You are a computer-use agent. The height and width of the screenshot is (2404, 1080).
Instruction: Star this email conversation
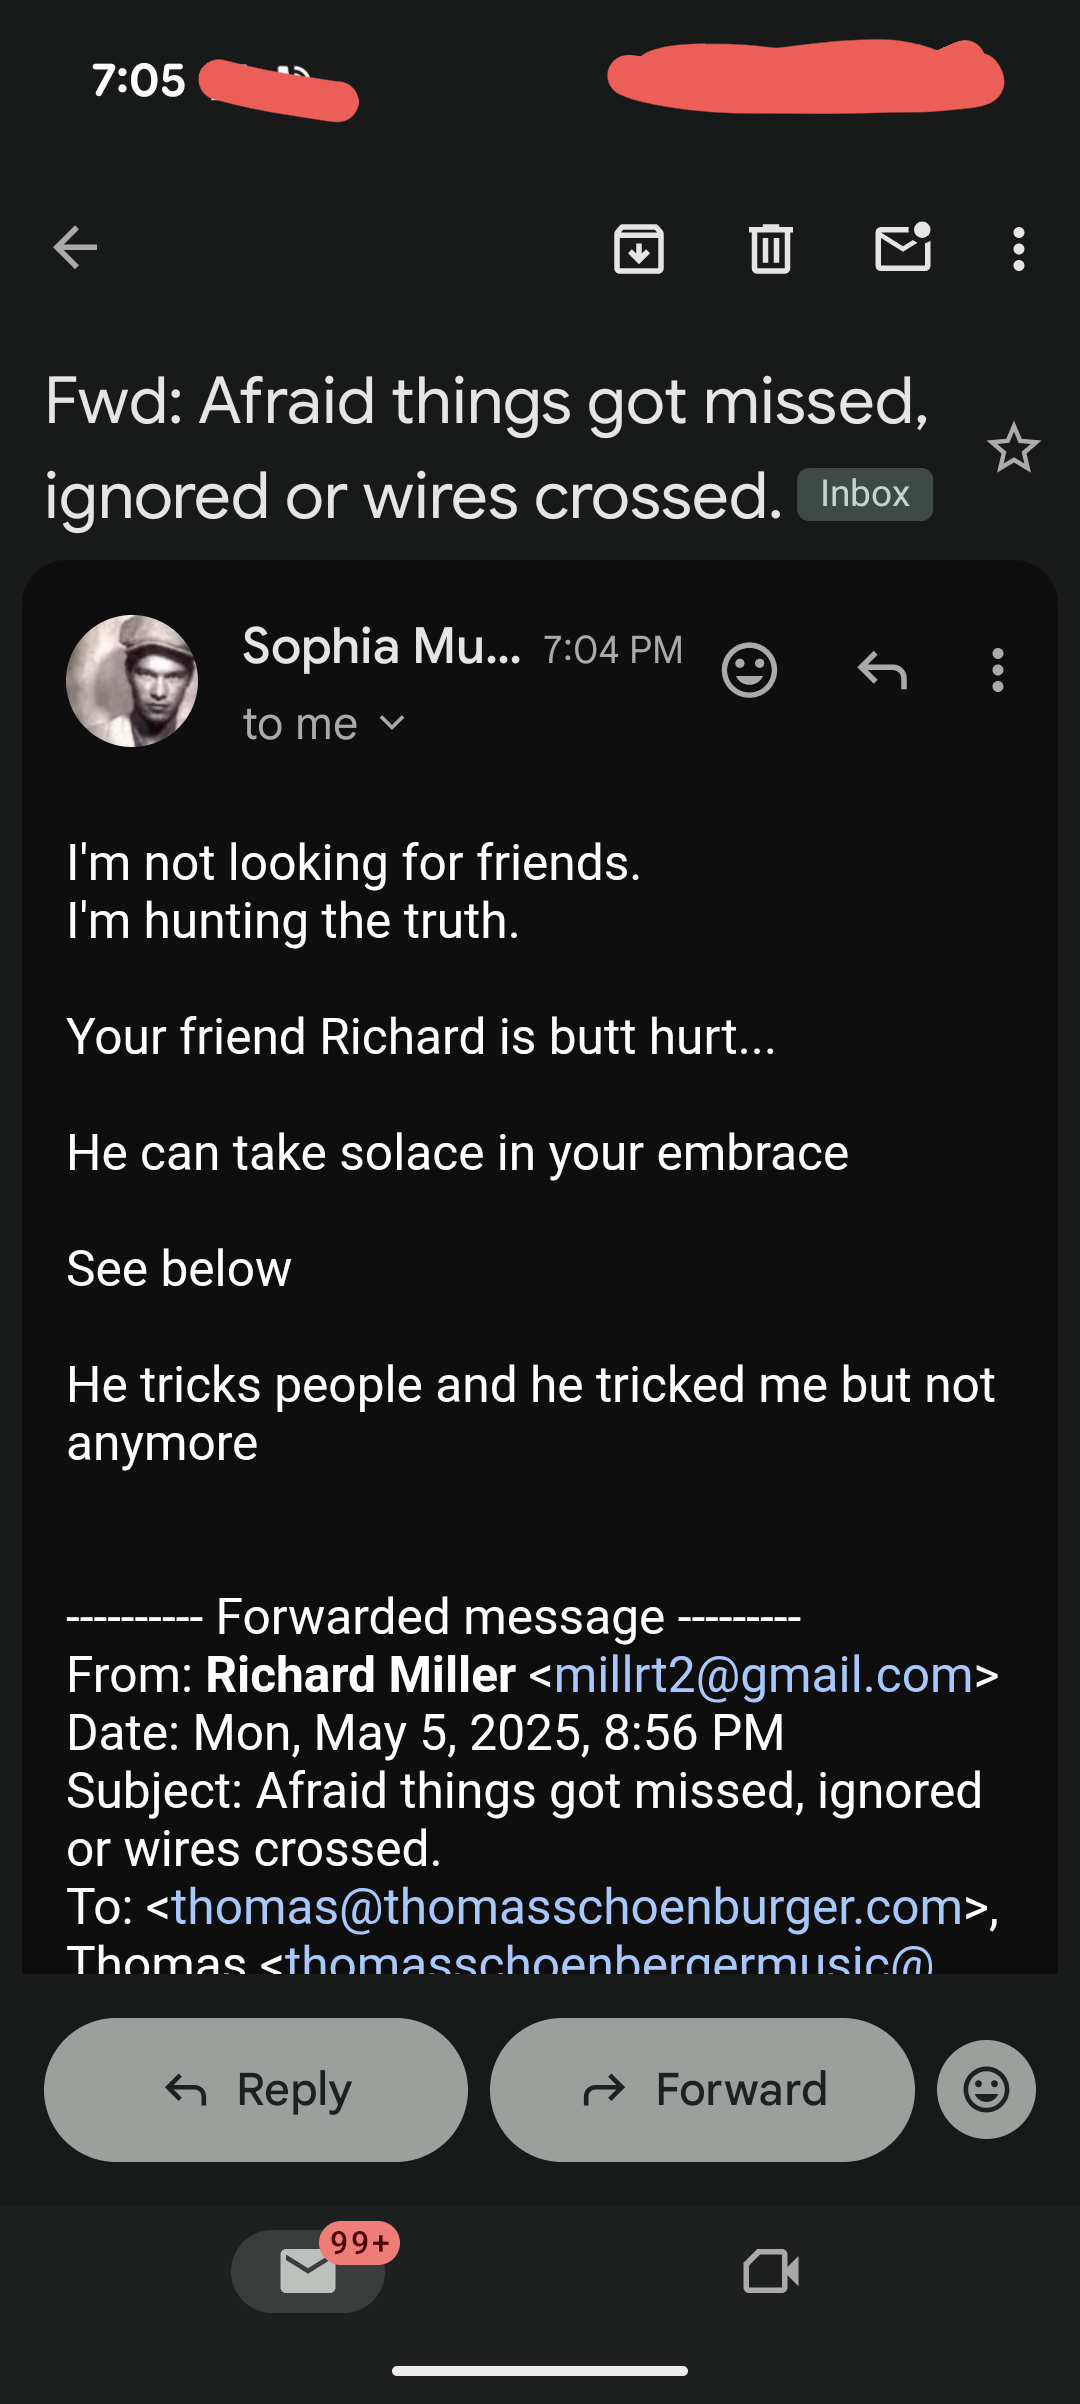[x=1013, y=448]
